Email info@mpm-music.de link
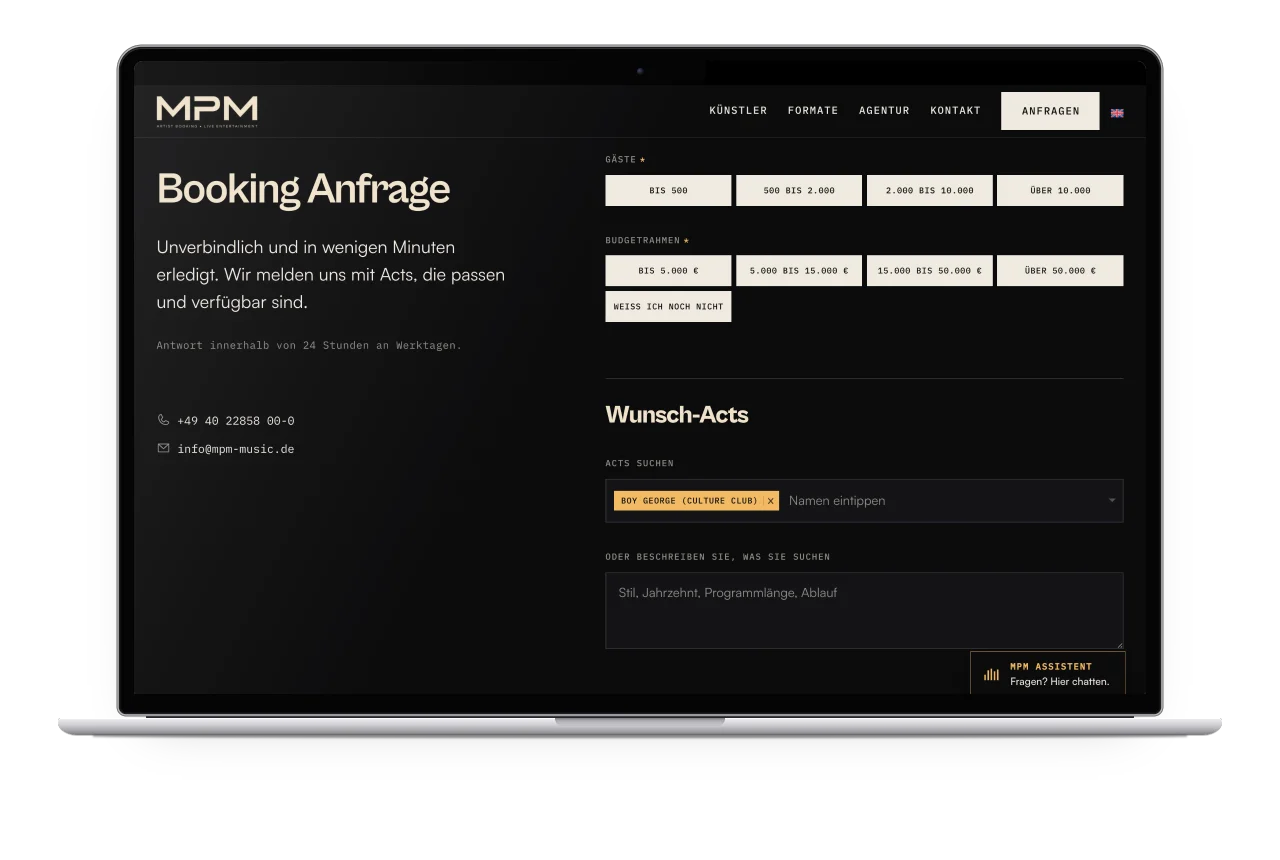The image size is (1280, 860). (x=236, y=449)
